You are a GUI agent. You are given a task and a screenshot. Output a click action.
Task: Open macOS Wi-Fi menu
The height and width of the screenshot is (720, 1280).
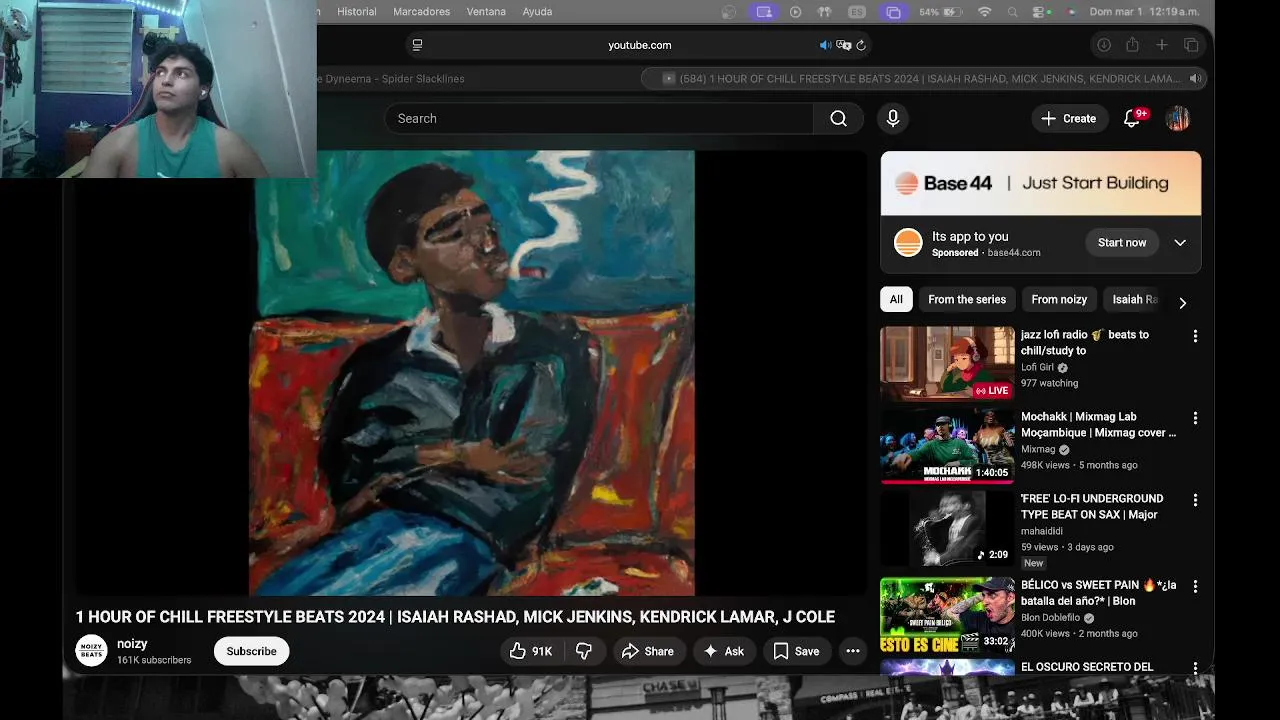(x=985, y=12)
